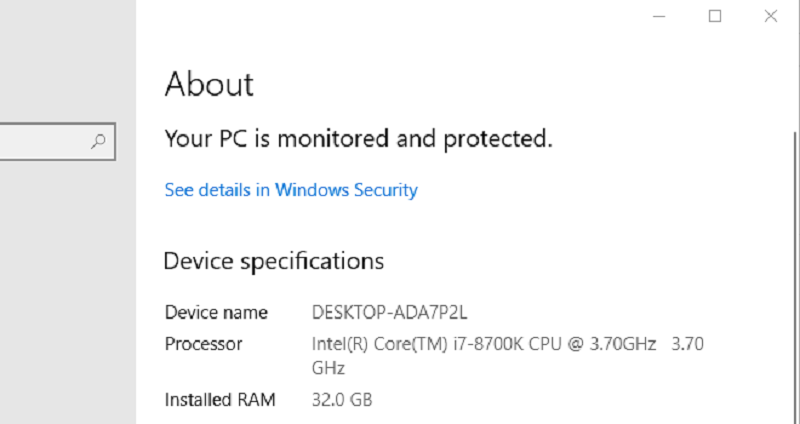Click the trailing 3.70 processor speed value
Screen dimensions: 800x424
click(687, 344)
